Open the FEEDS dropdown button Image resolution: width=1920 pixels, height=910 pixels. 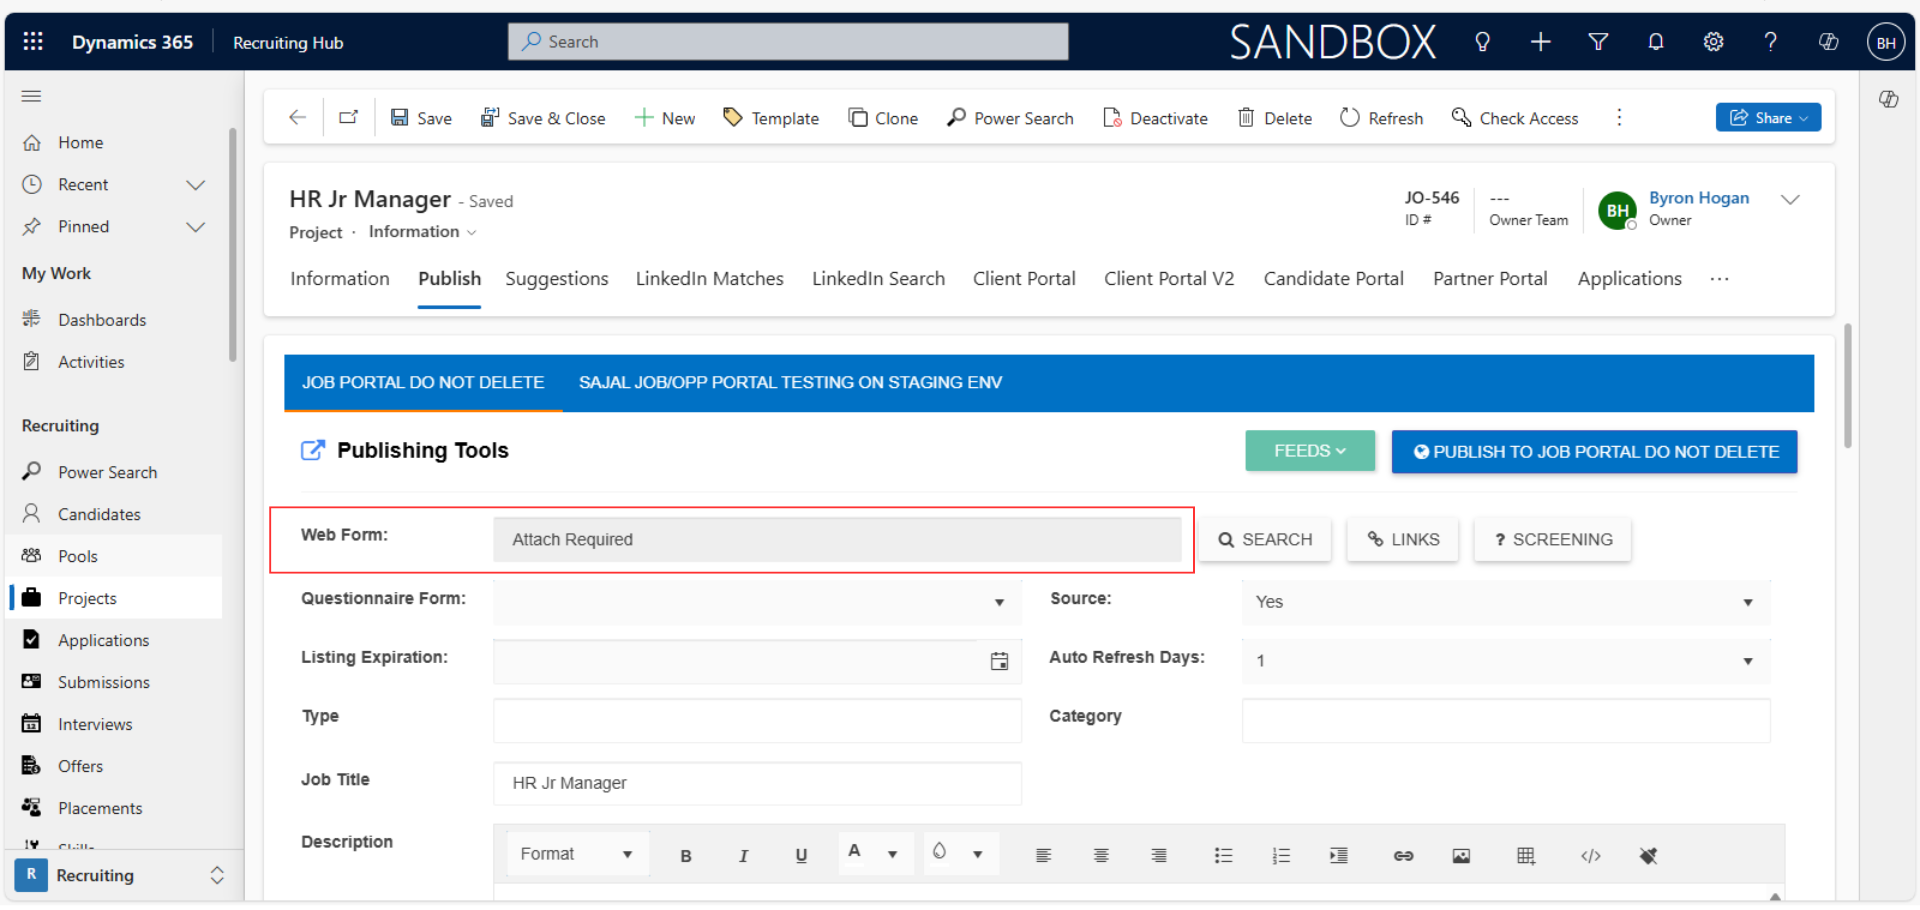click(1309, 452)
